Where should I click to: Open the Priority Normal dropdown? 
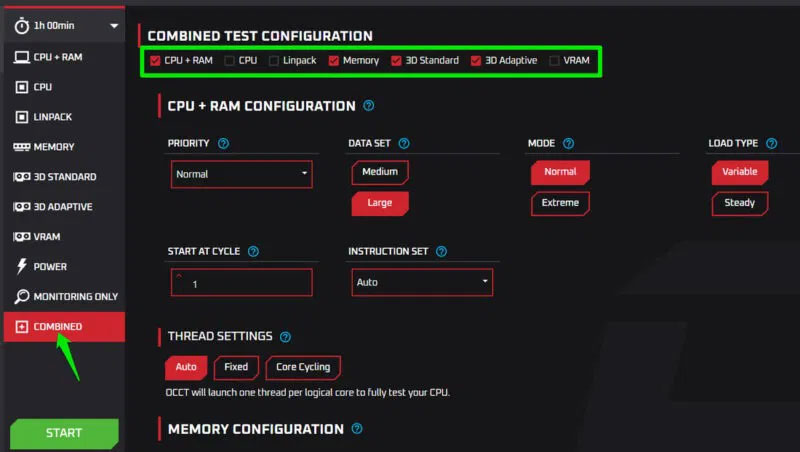[x=242, y=174]
